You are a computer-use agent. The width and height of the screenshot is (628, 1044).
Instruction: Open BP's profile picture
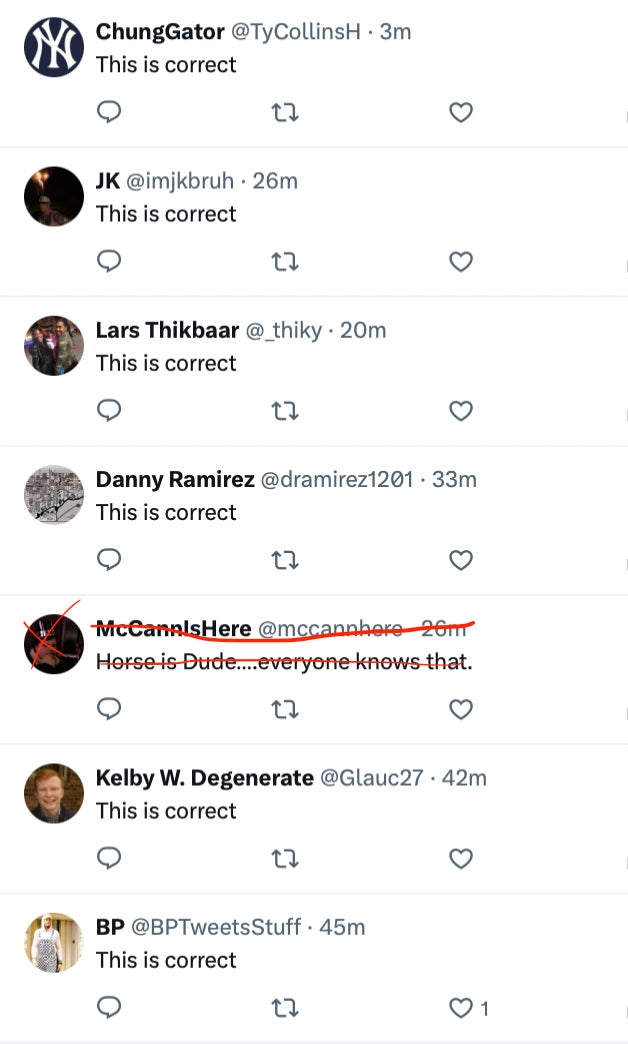[53, 942]
